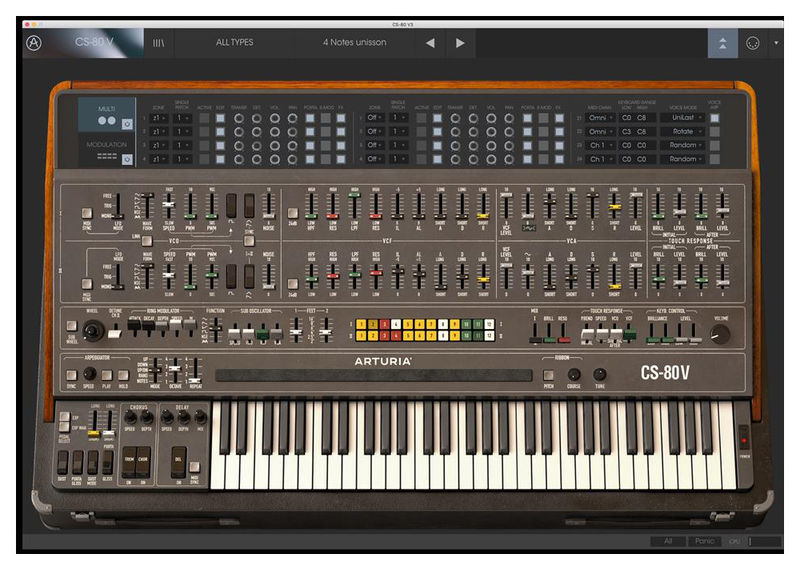
Task: Toggle the MODULATION power button
Action: click(x=127, y=160)
